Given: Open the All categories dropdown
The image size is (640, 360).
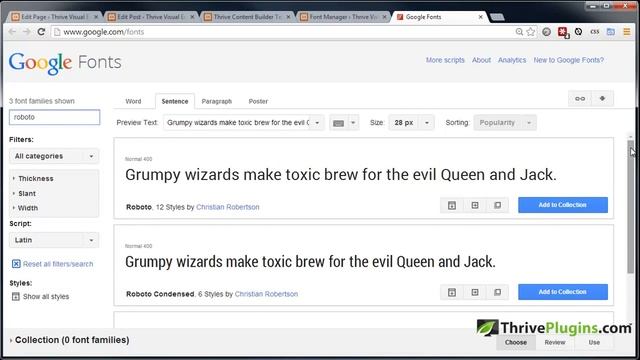Looking at the screenshot, I should click(x=54, y=156).
